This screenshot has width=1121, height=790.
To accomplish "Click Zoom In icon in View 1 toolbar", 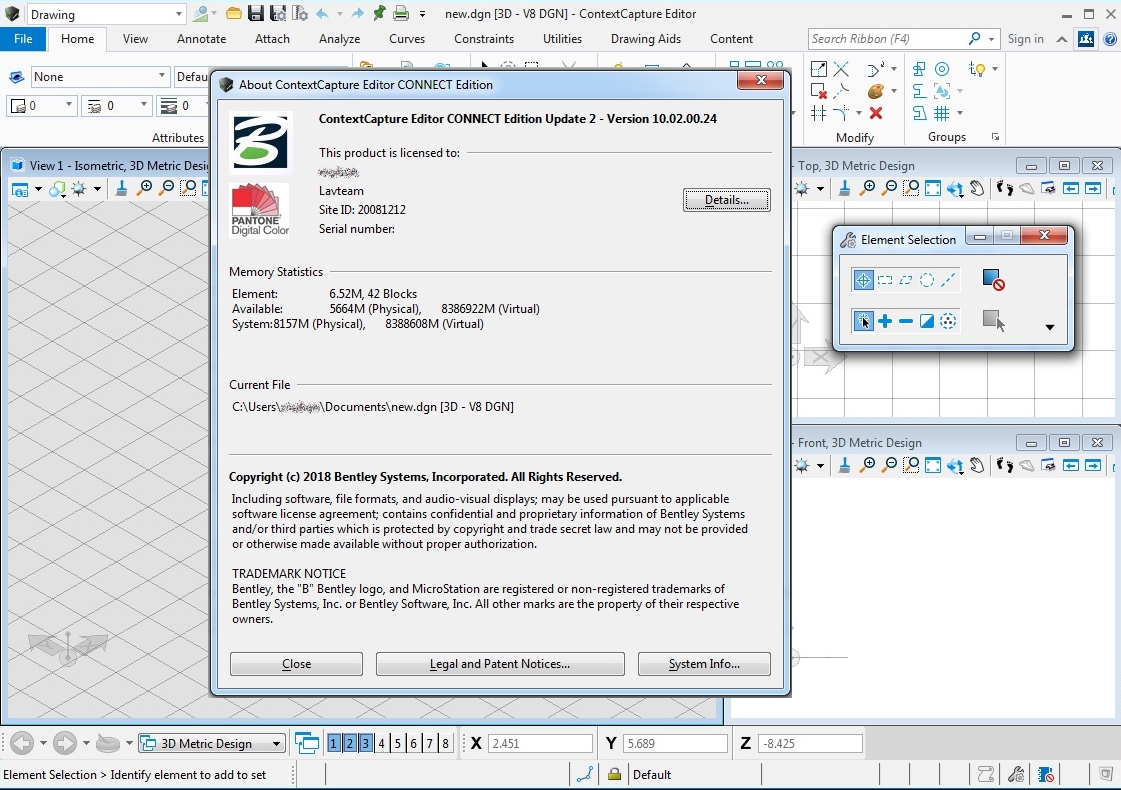I will [144, 188].
